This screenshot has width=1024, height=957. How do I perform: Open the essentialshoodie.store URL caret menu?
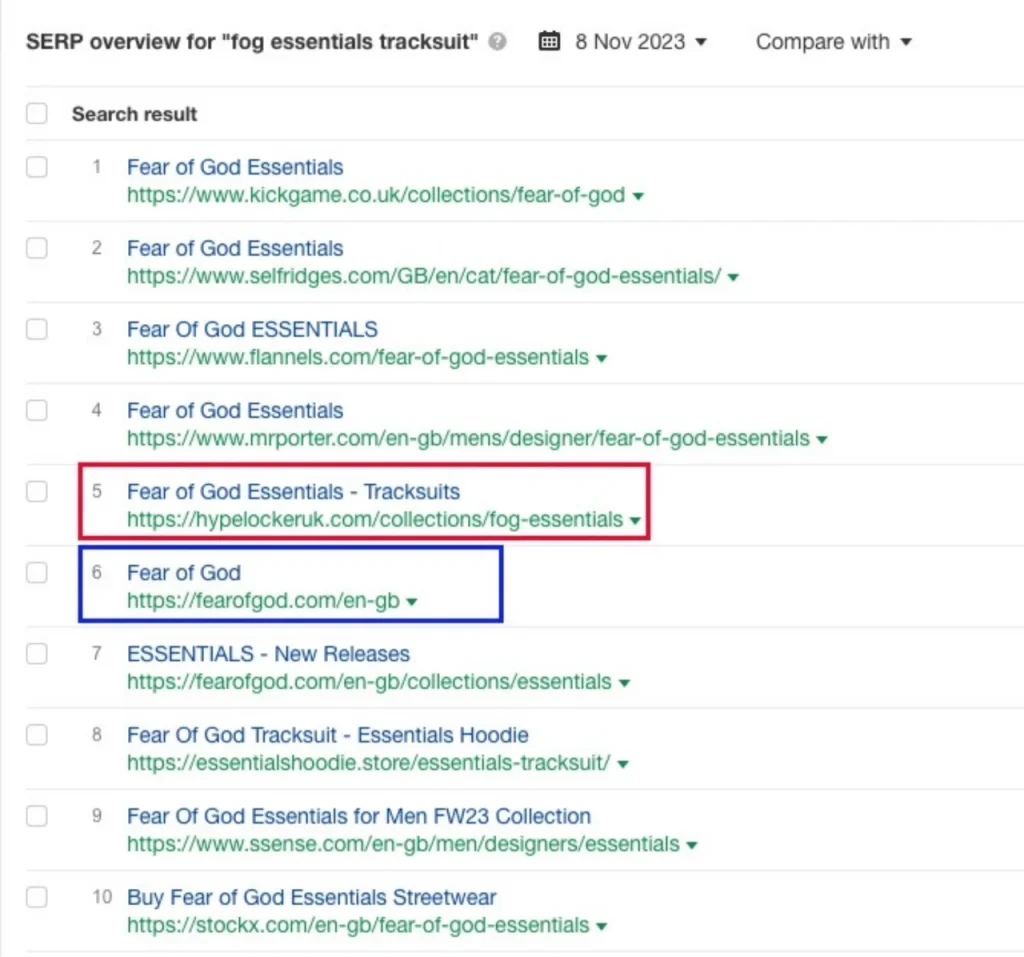pos(623,764)
